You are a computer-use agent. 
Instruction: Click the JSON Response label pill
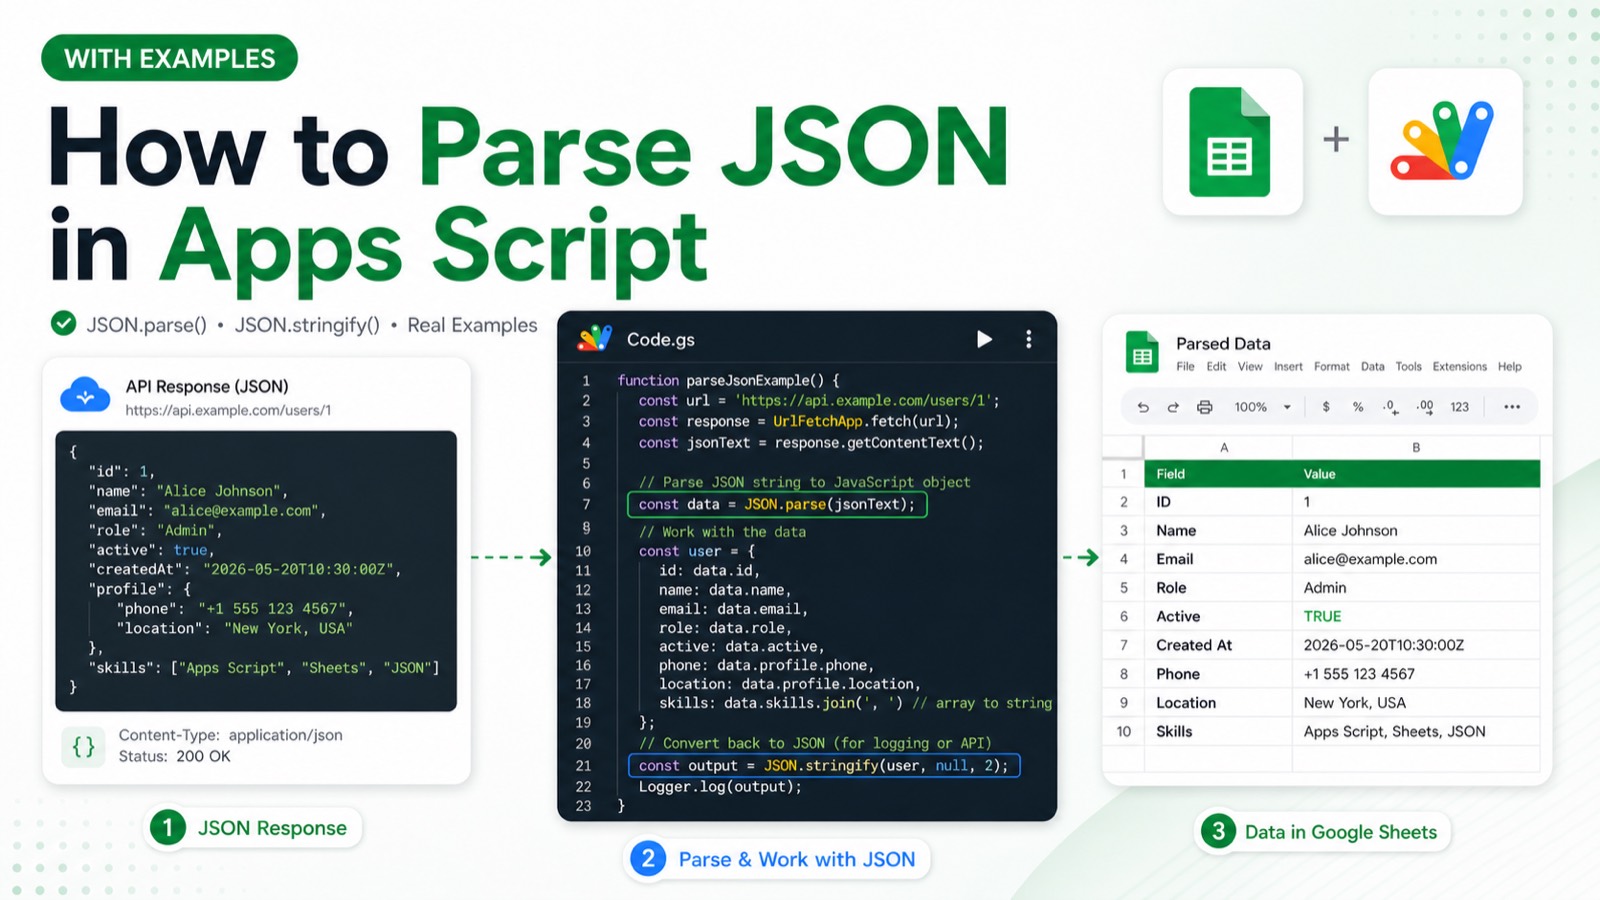click(x=254, y=828)
